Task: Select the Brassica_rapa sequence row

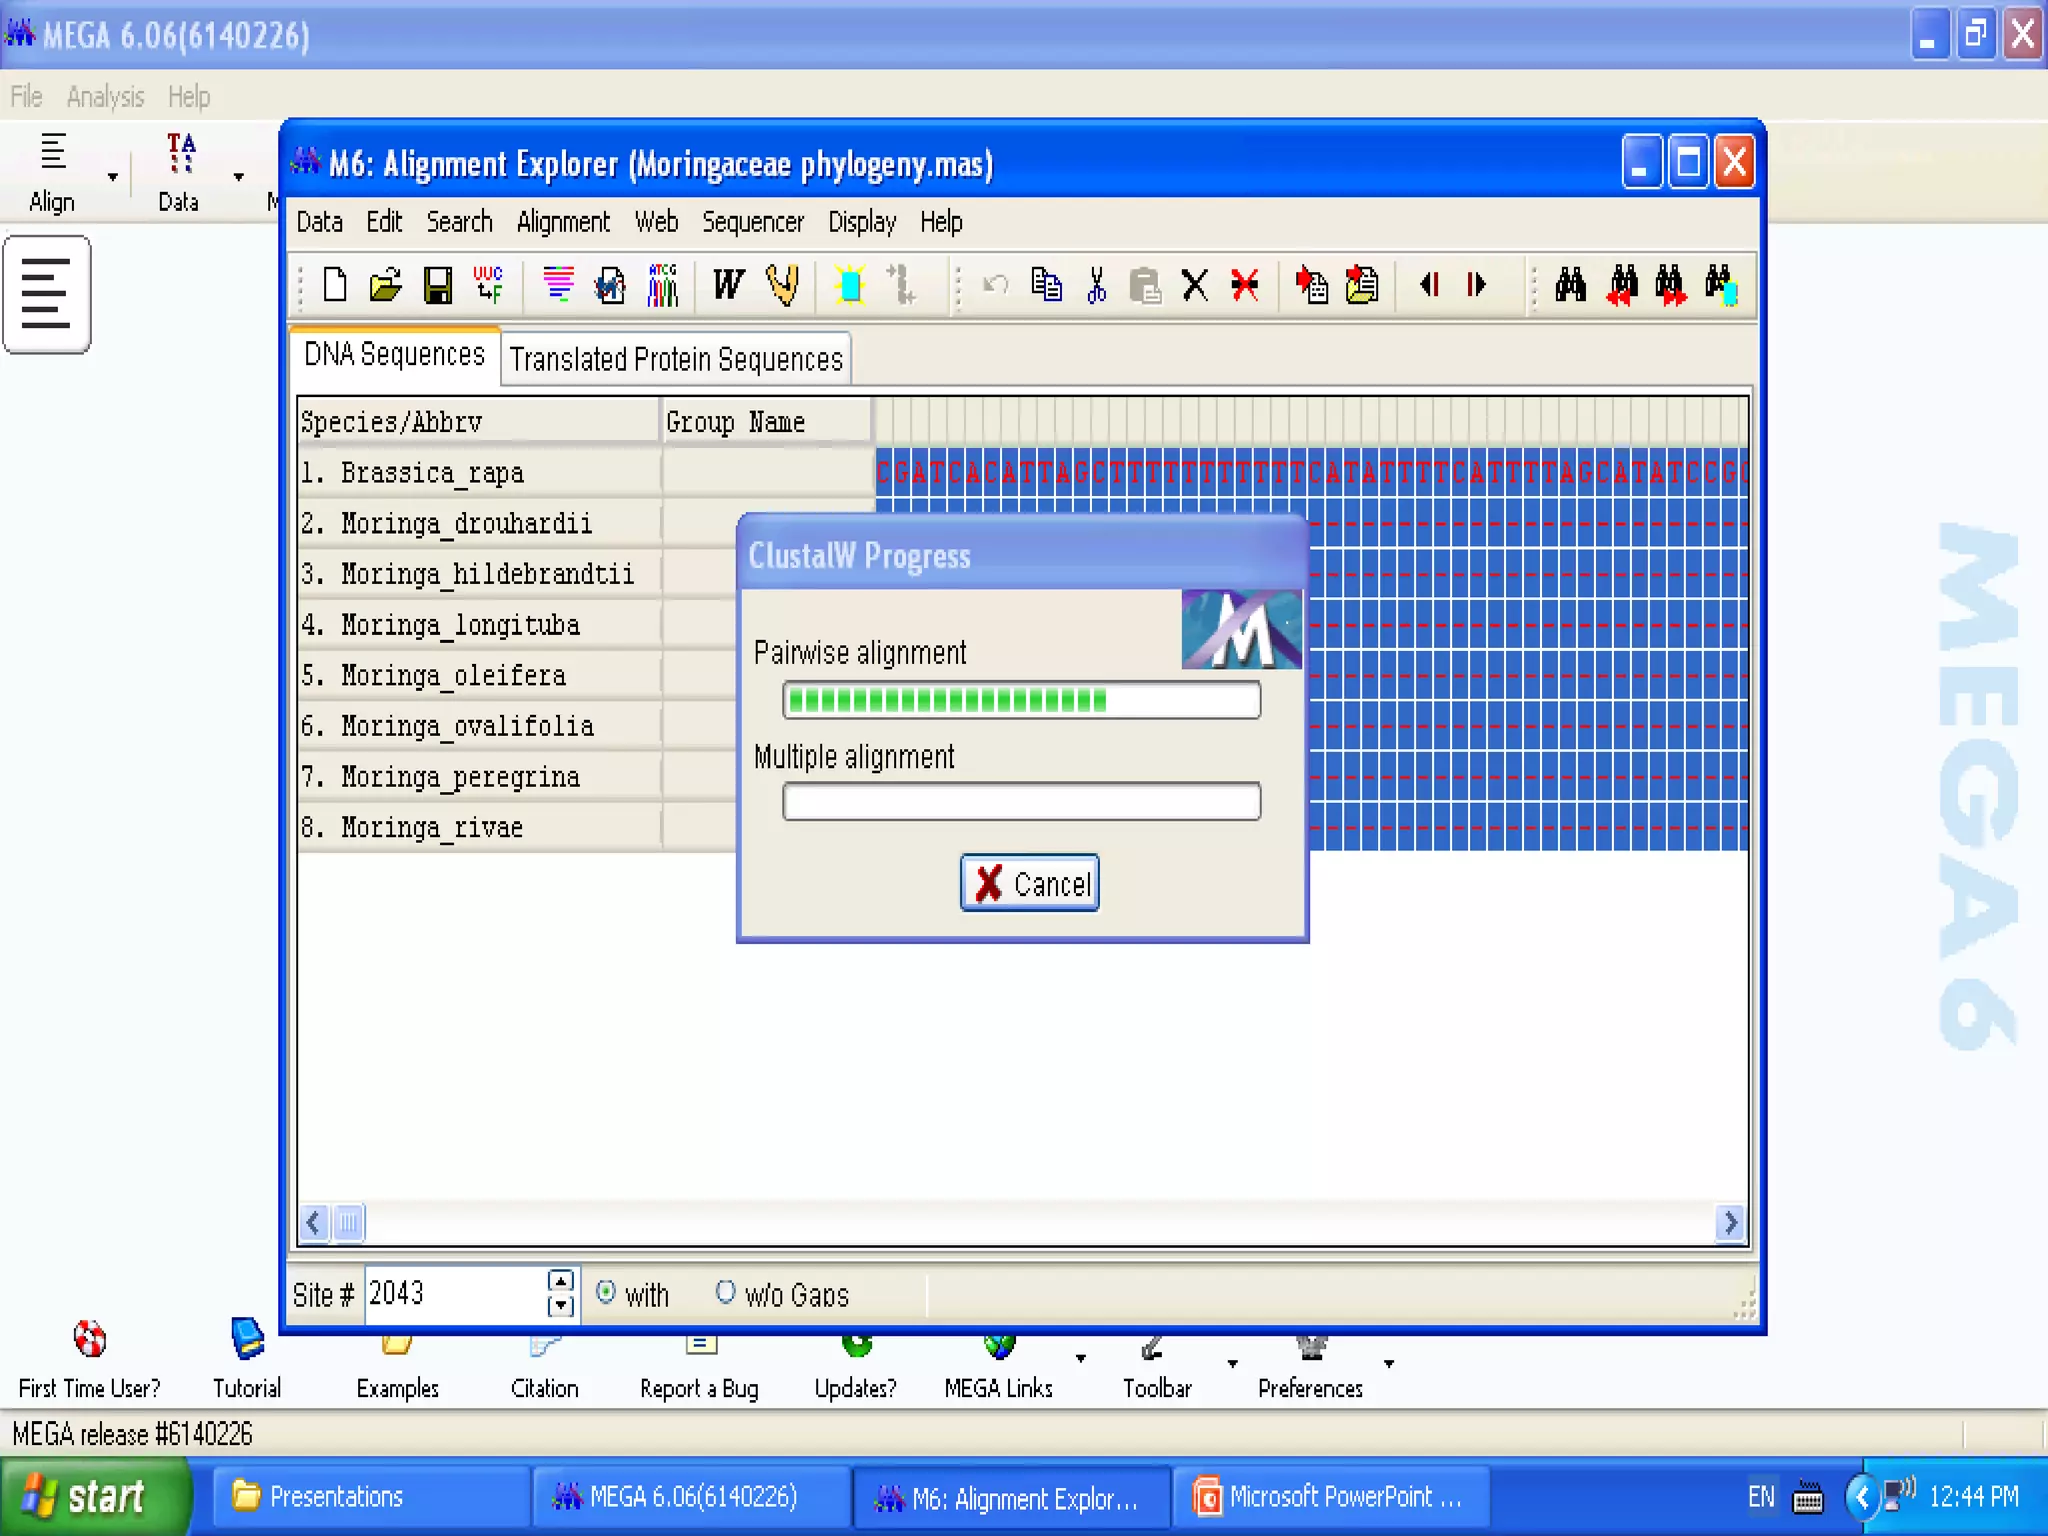Action: point(478,472)
